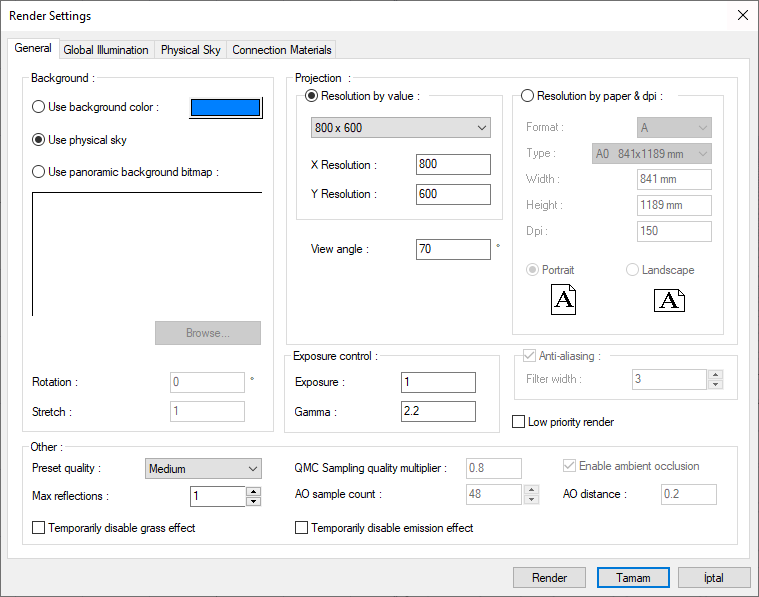Click the Portrait page orientation icon
Screen dimensions: 759x597
click(x=564, y=300)
